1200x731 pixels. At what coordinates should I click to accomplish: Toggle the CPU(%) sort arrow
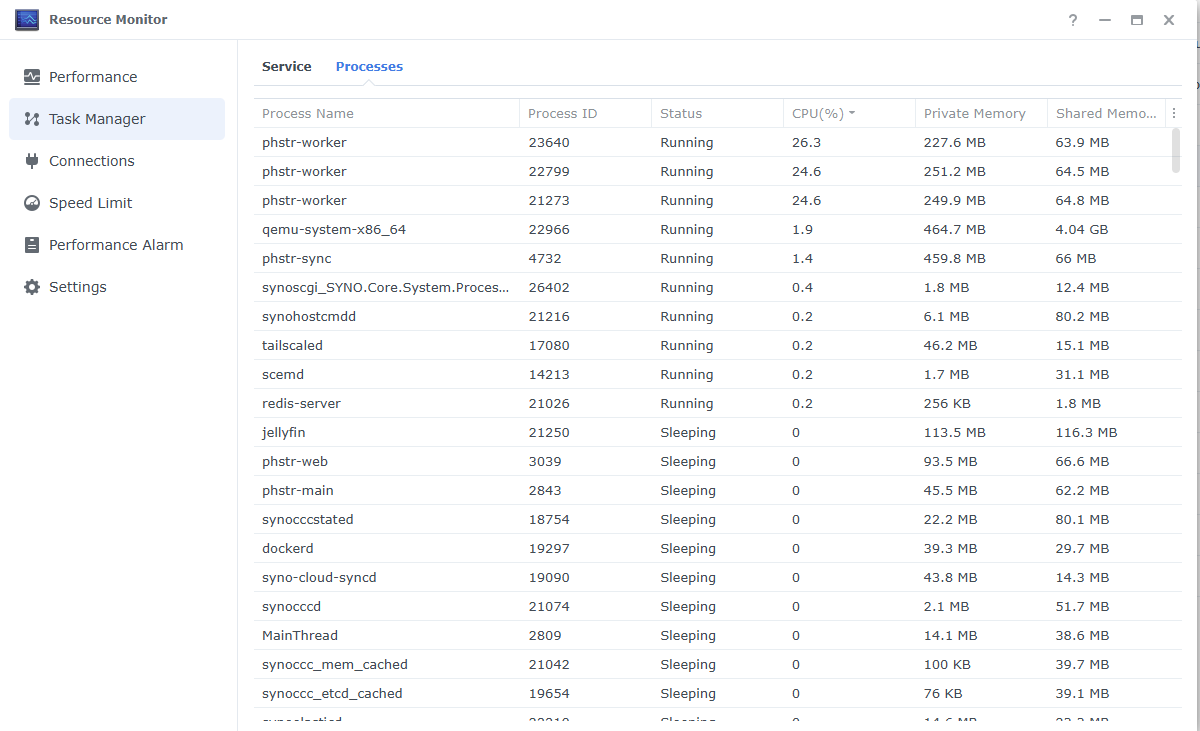[x=852, y=114]
